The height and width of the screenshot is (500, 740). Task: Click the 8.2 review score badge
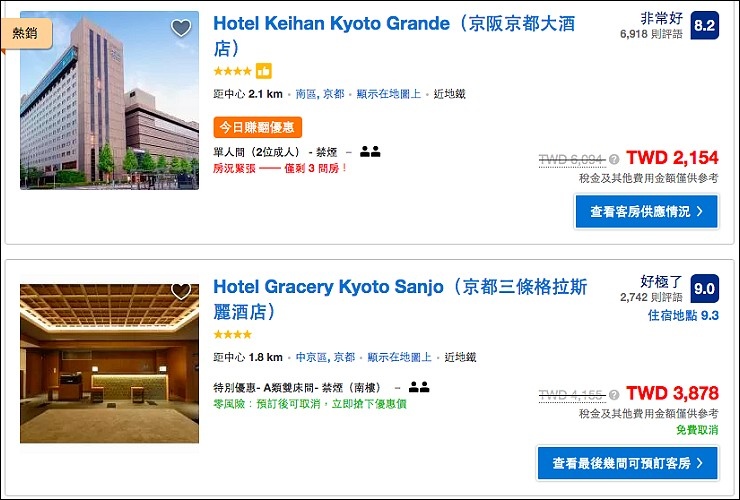pyautogui.click(x=704, y=25)
